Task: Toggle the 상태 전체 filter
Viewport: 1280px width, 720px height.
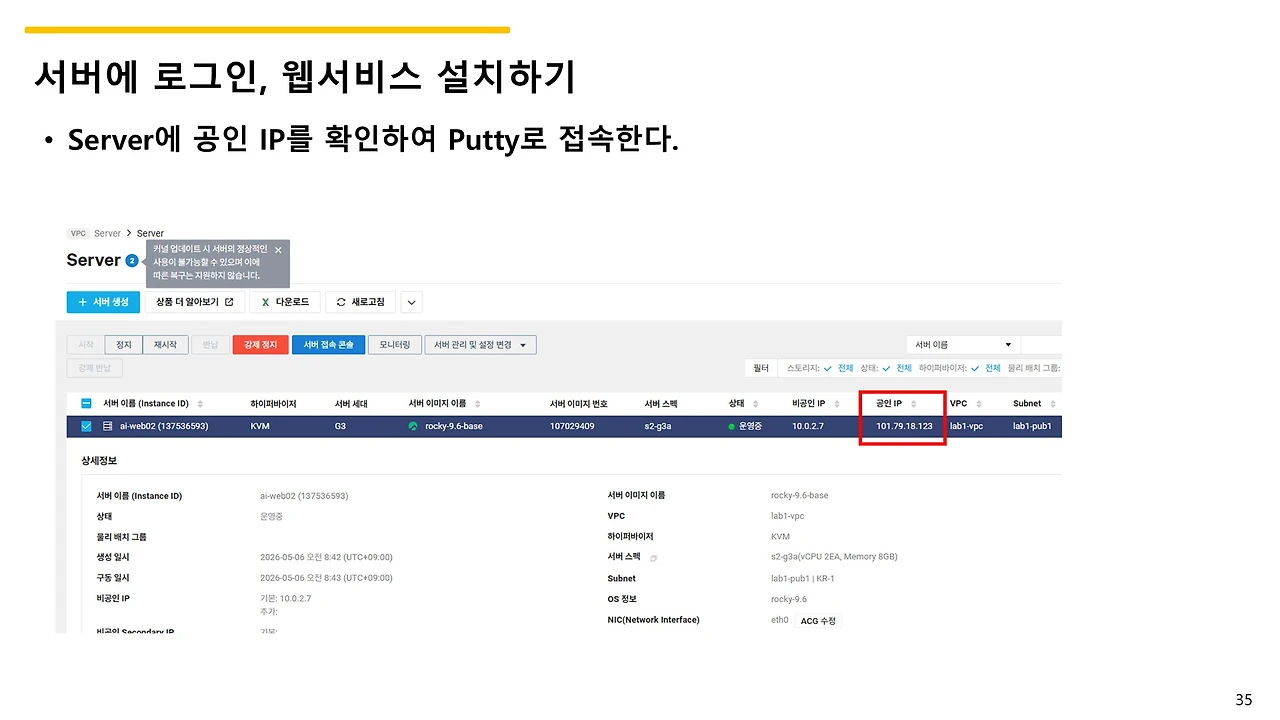Action: tap(897, 368)
